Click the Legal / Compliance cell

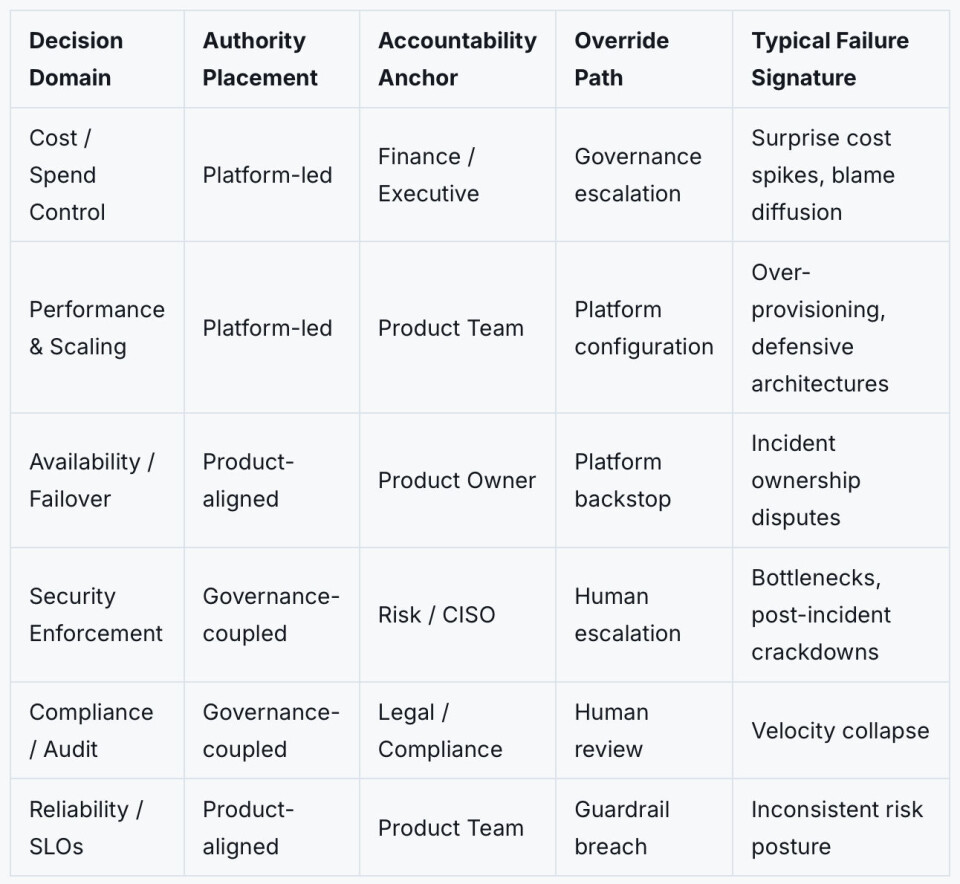coord(440,730)
